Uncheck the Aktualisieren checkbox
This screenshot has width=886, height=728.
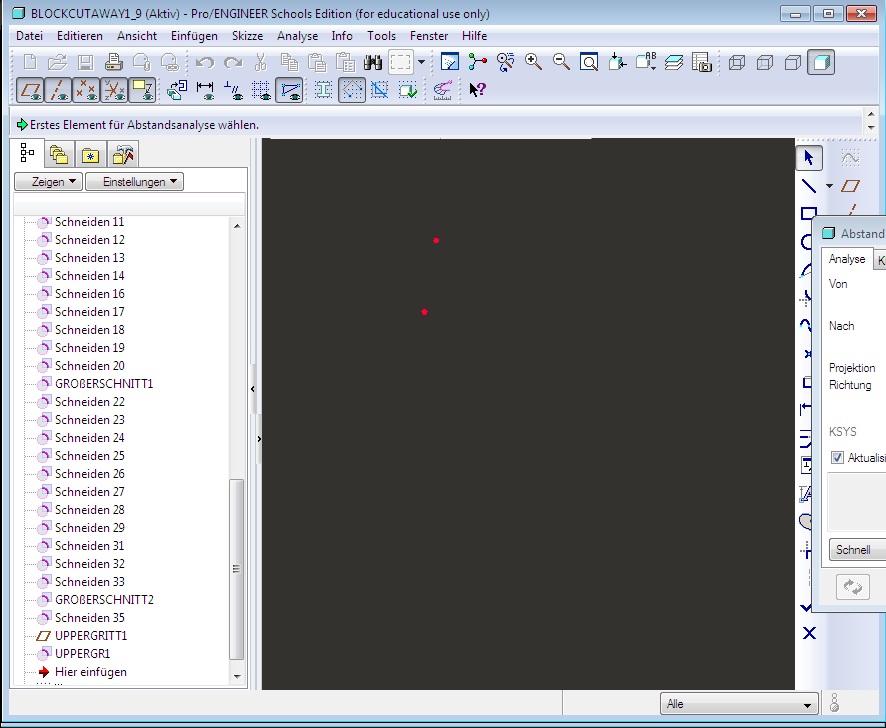pos(837,457)
